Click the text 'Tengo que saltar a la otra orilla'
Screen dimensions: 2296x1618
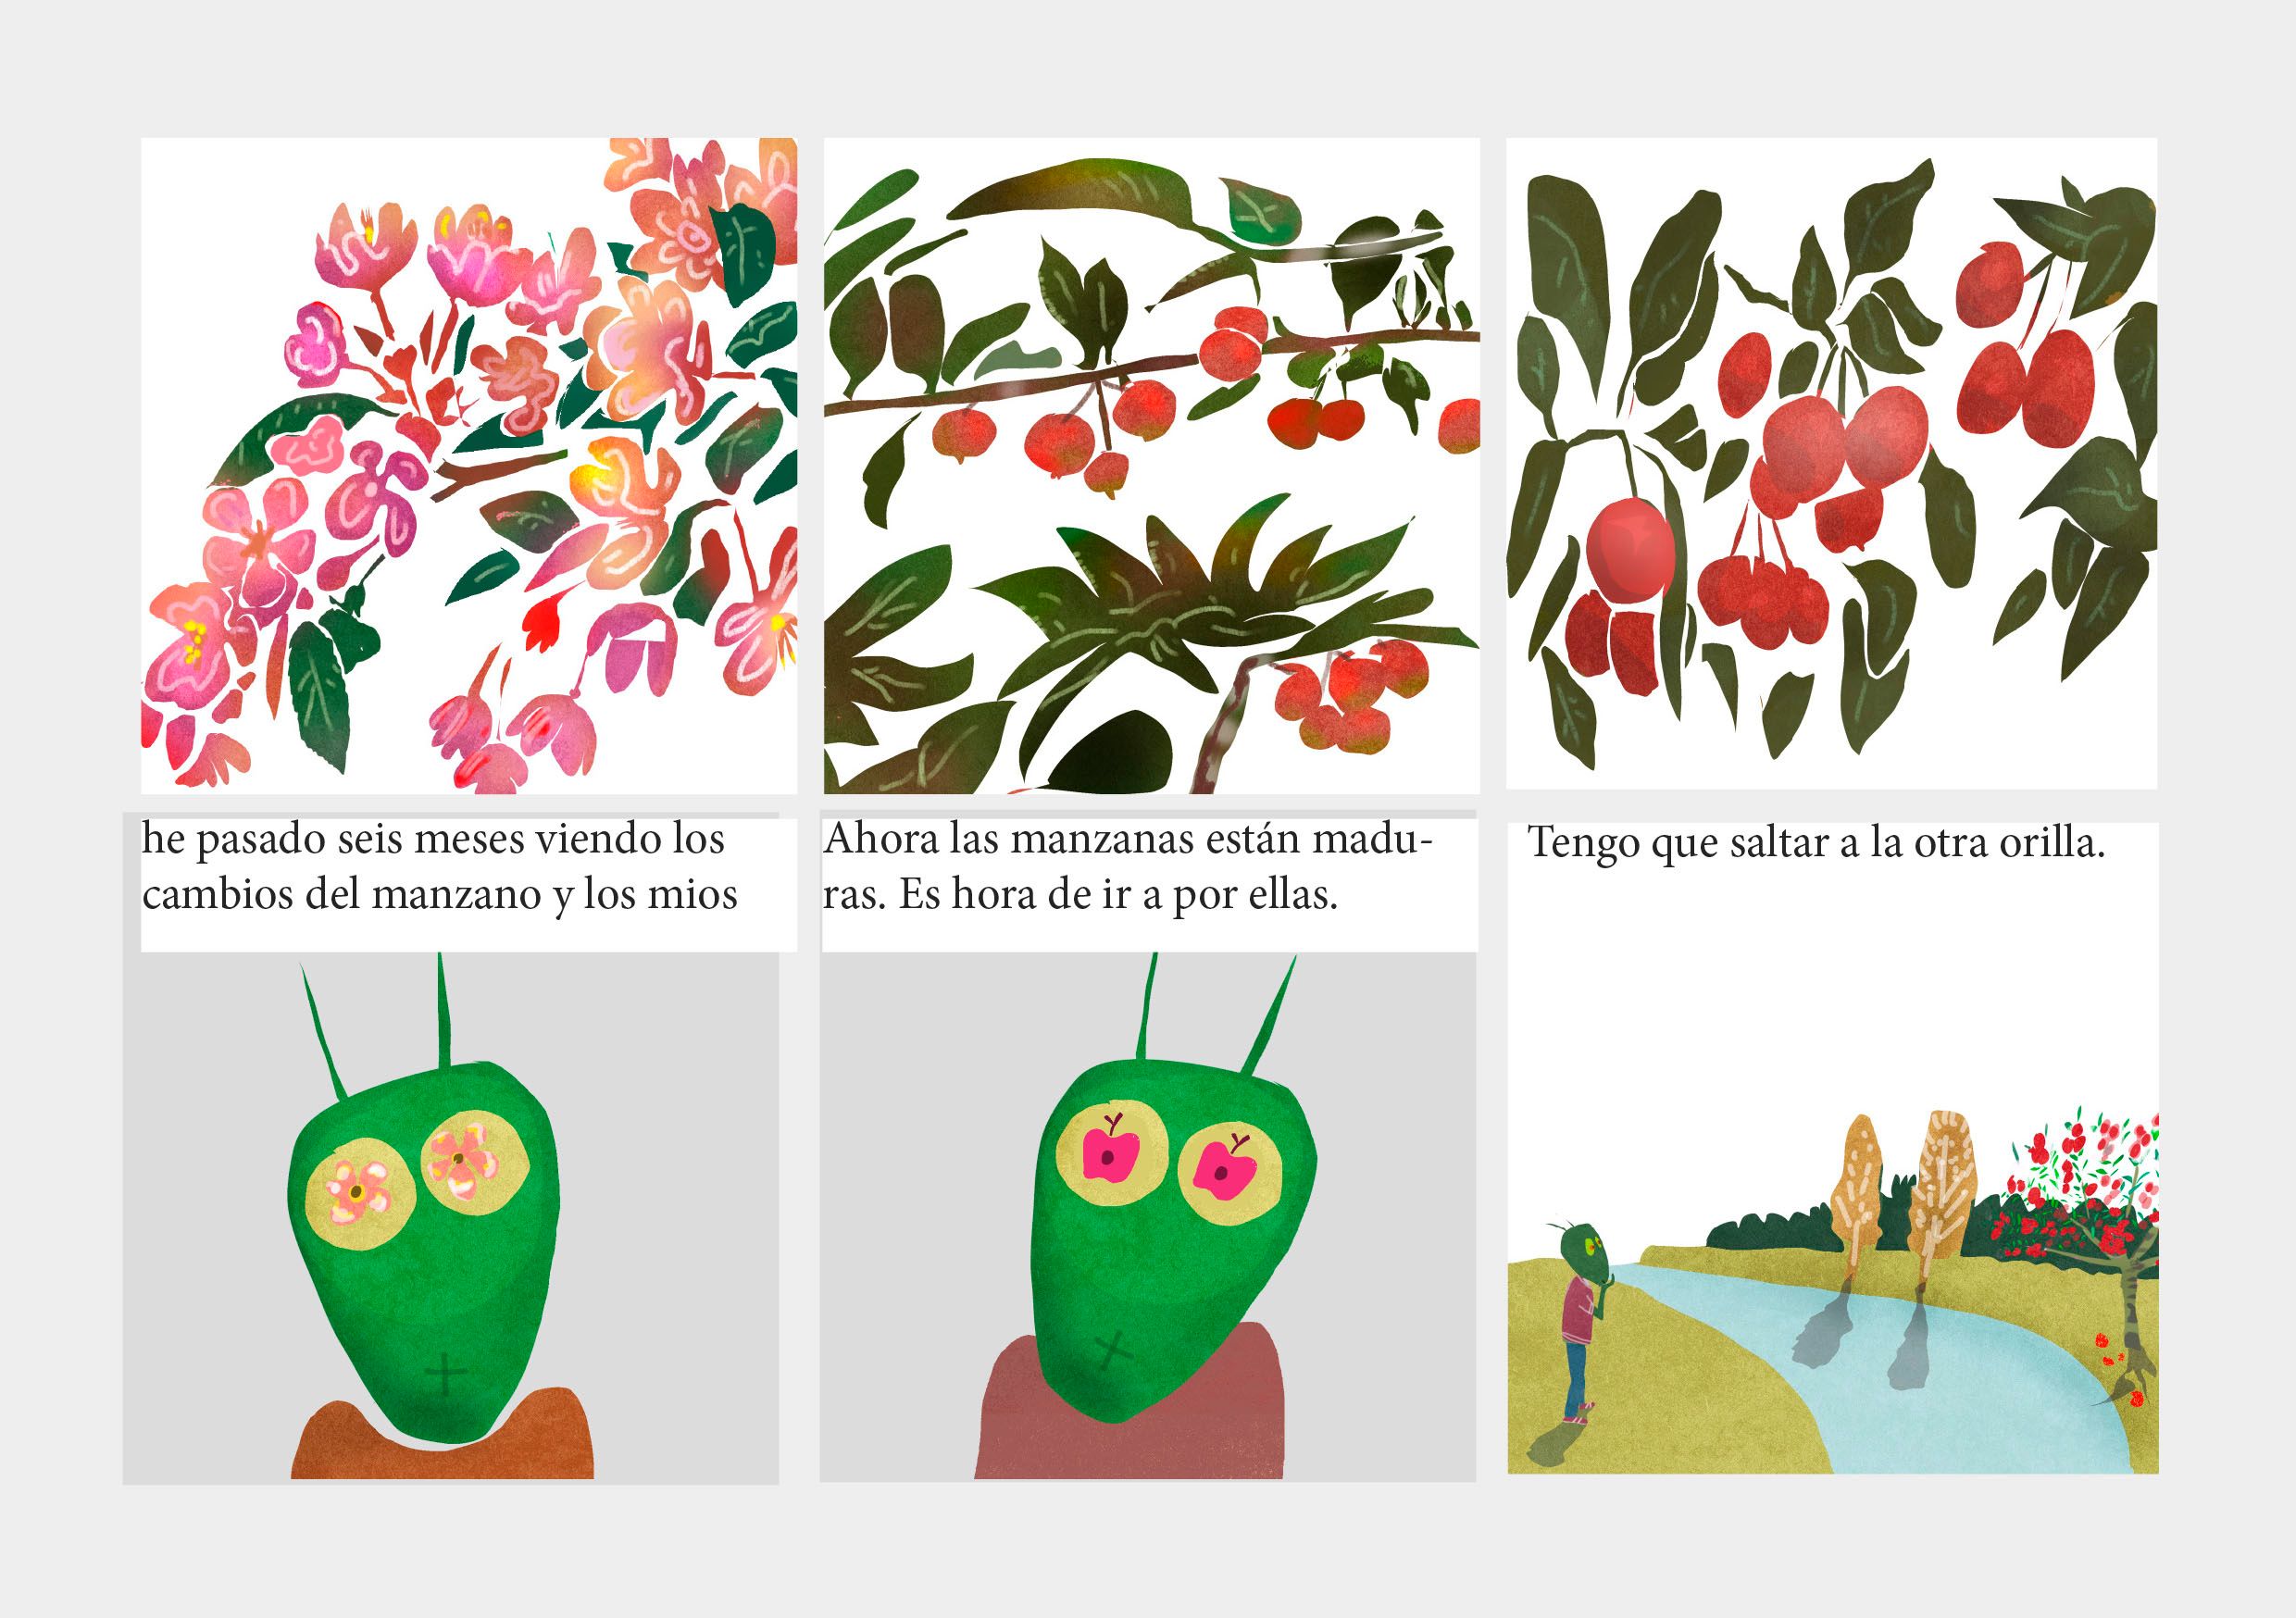1816,843
